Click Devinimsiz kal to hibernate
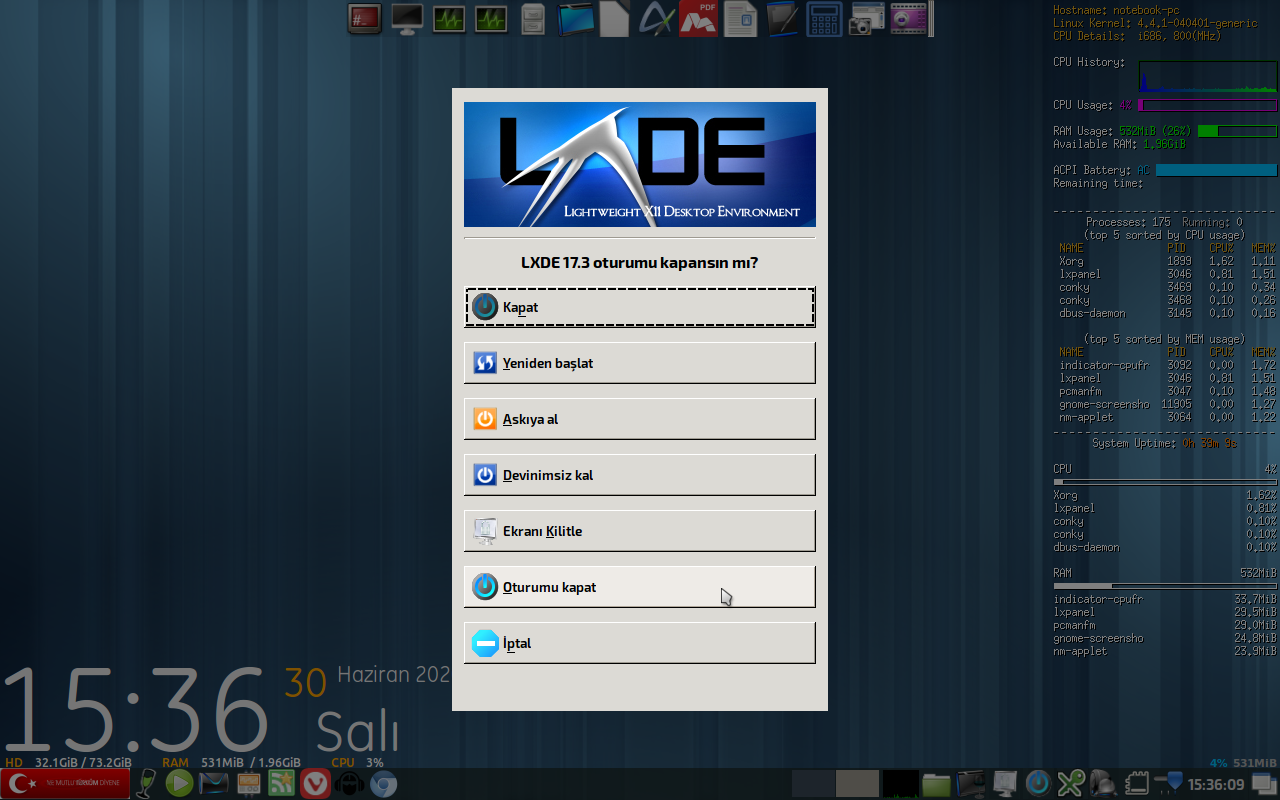 (639, 475)
